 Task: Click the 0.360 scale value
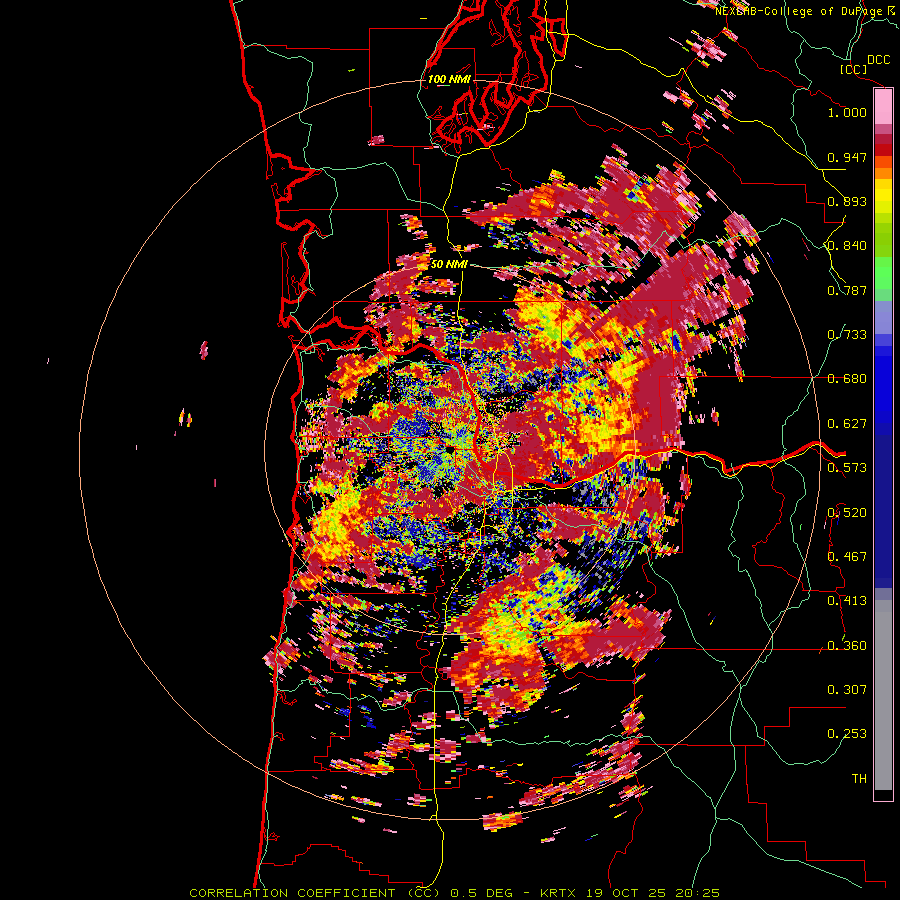tap(847, 646)
